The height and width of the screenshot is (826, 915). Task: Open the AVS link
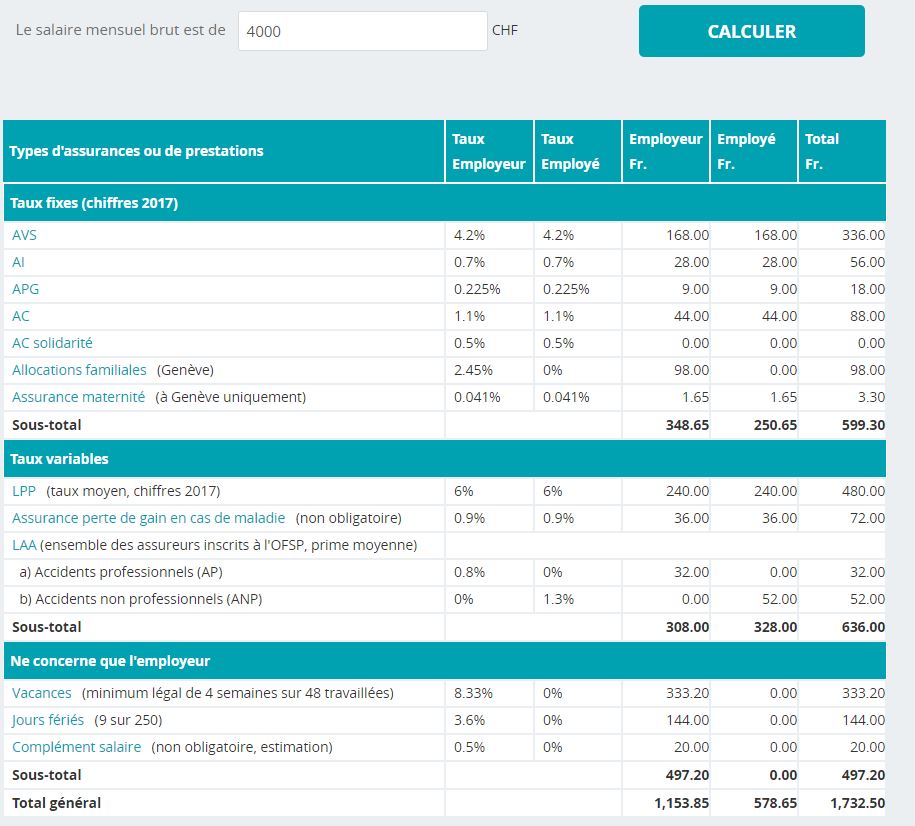[25, 235]
